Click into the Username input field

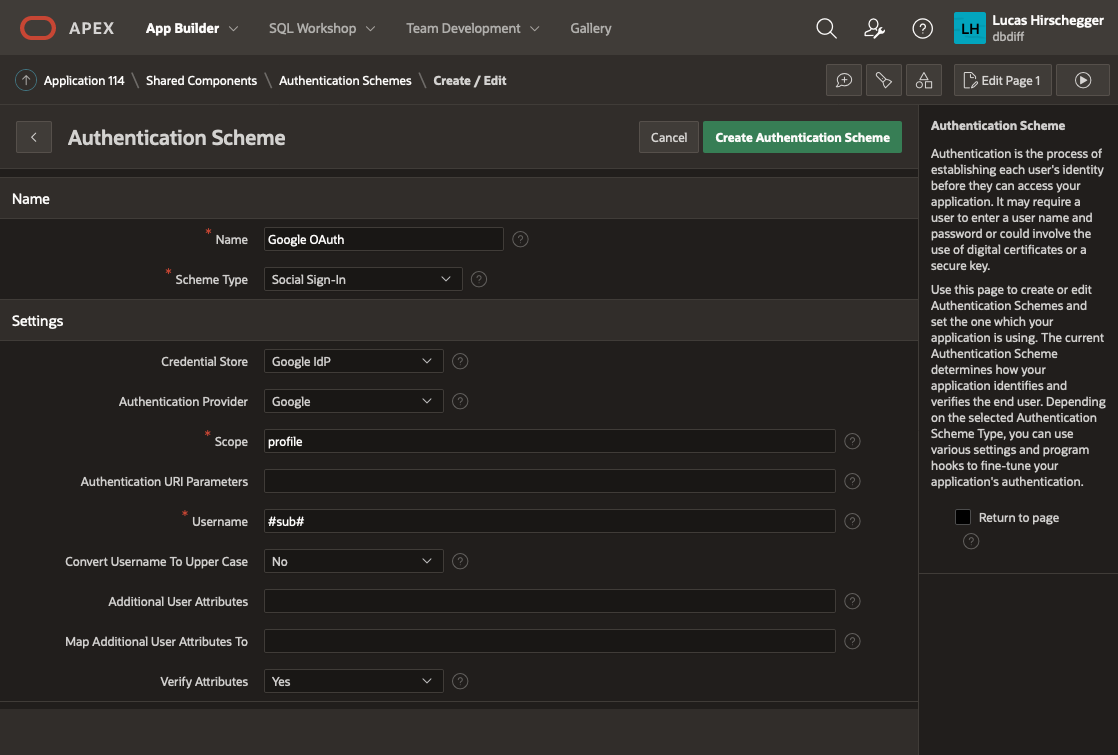tap(549, 521)
